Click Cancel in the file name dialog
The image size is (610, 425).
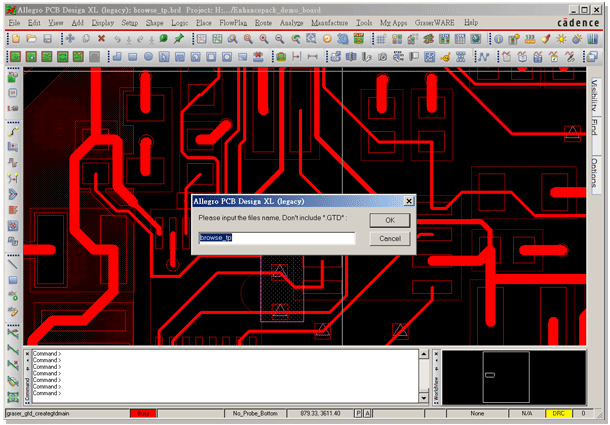(390, 238)
